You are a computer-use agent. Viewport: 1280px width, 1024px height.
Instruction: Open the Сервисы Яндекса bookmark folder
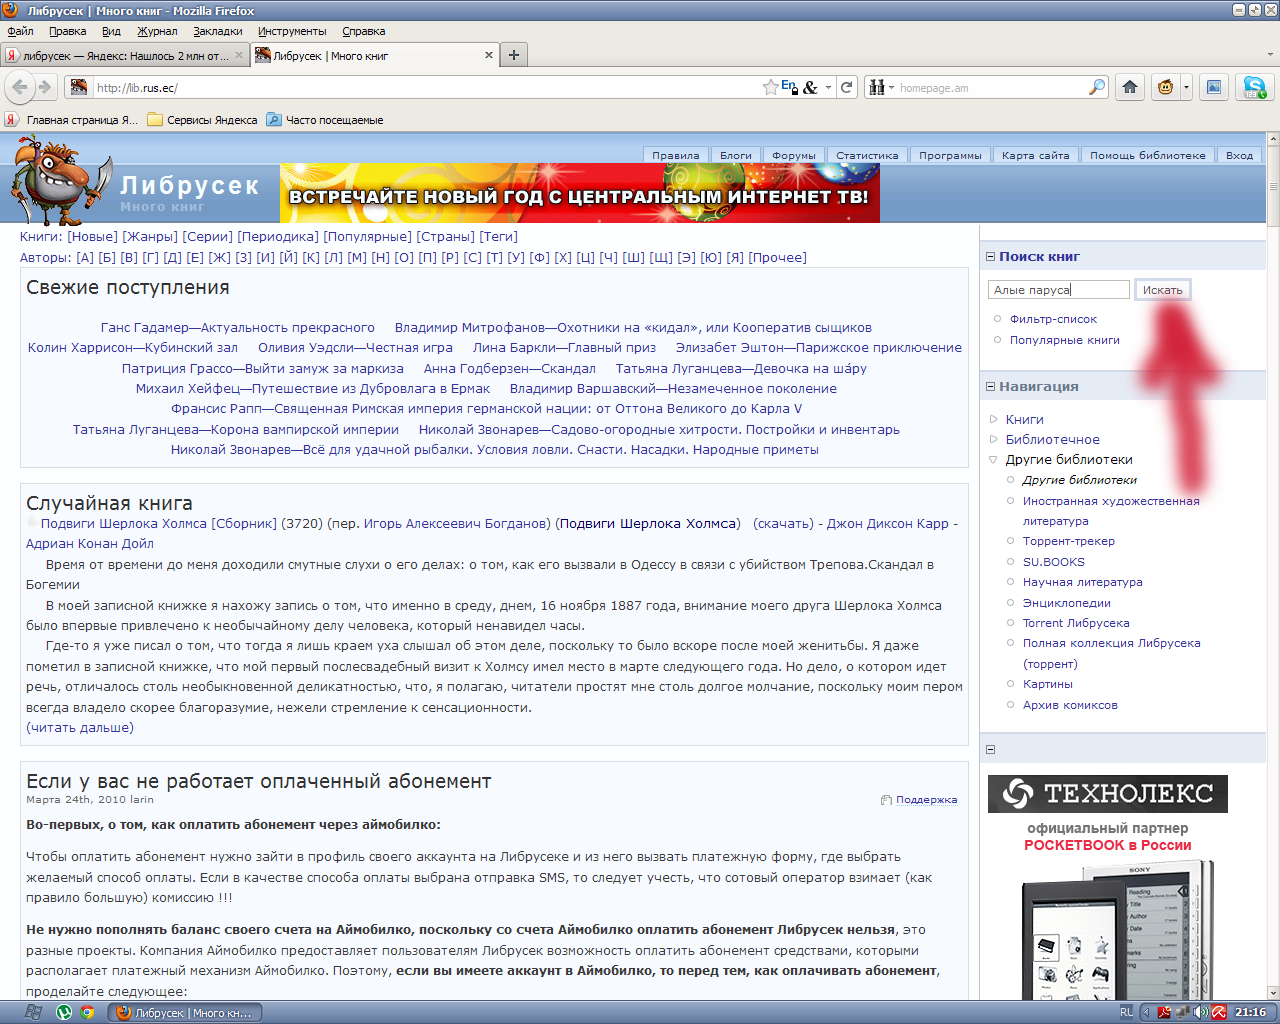coord(202,120)
